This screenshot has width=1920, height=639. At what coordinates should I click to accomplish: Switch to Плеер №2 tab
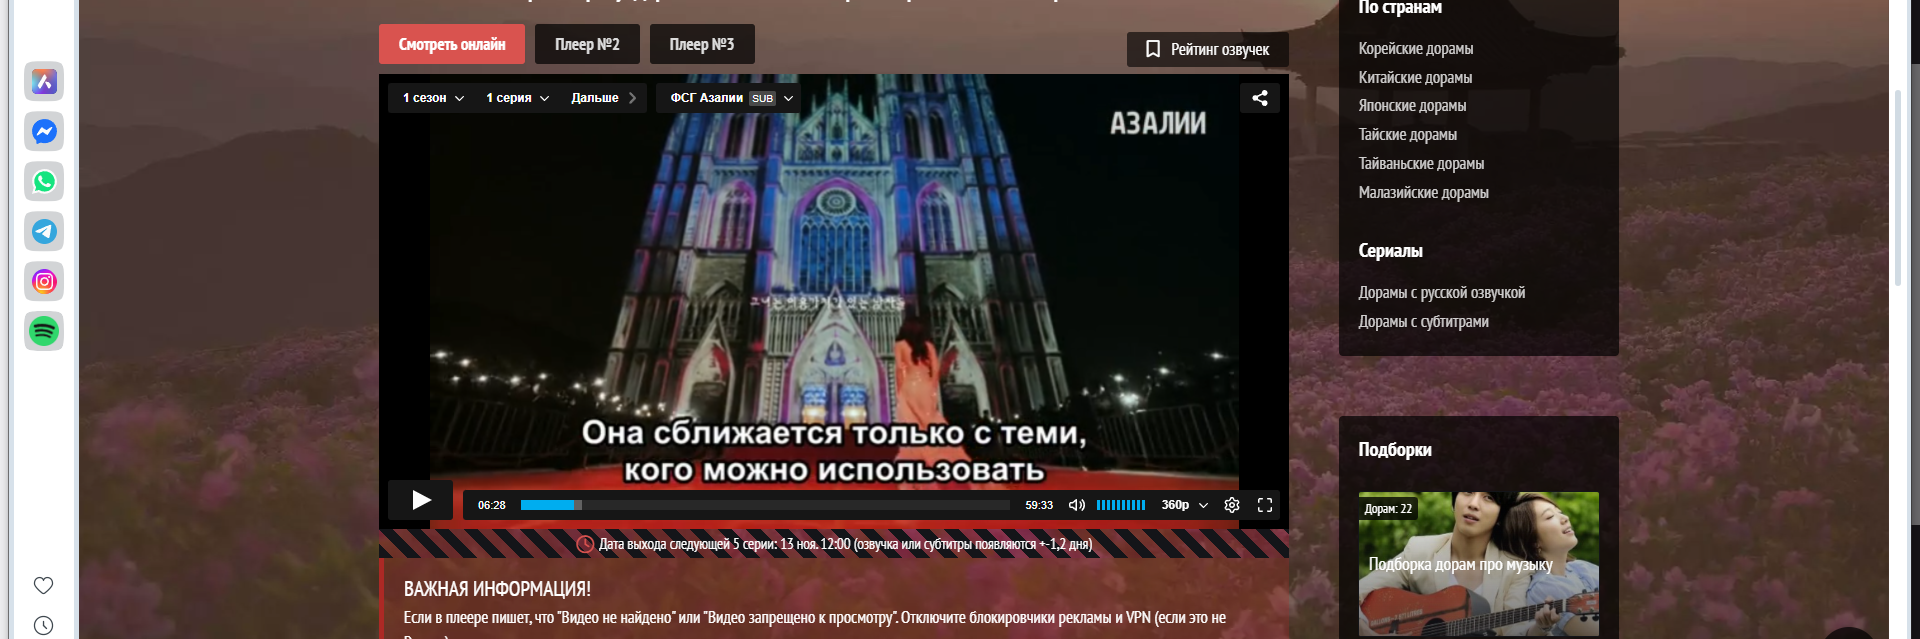(587, 44)
